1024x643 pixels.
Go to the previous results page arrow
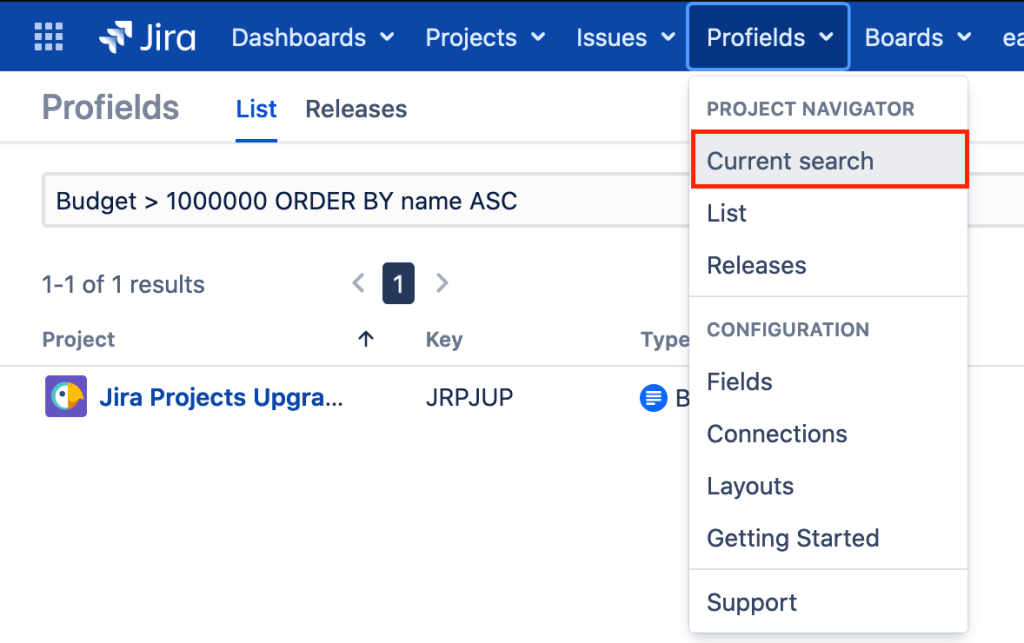click(359, 284)
